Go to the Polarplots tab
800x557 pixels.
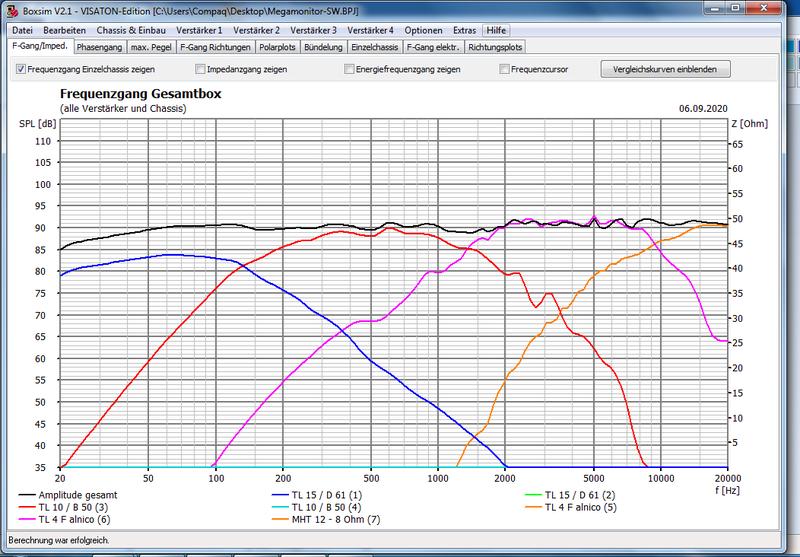pyautogui.click(x=280, y=47)
